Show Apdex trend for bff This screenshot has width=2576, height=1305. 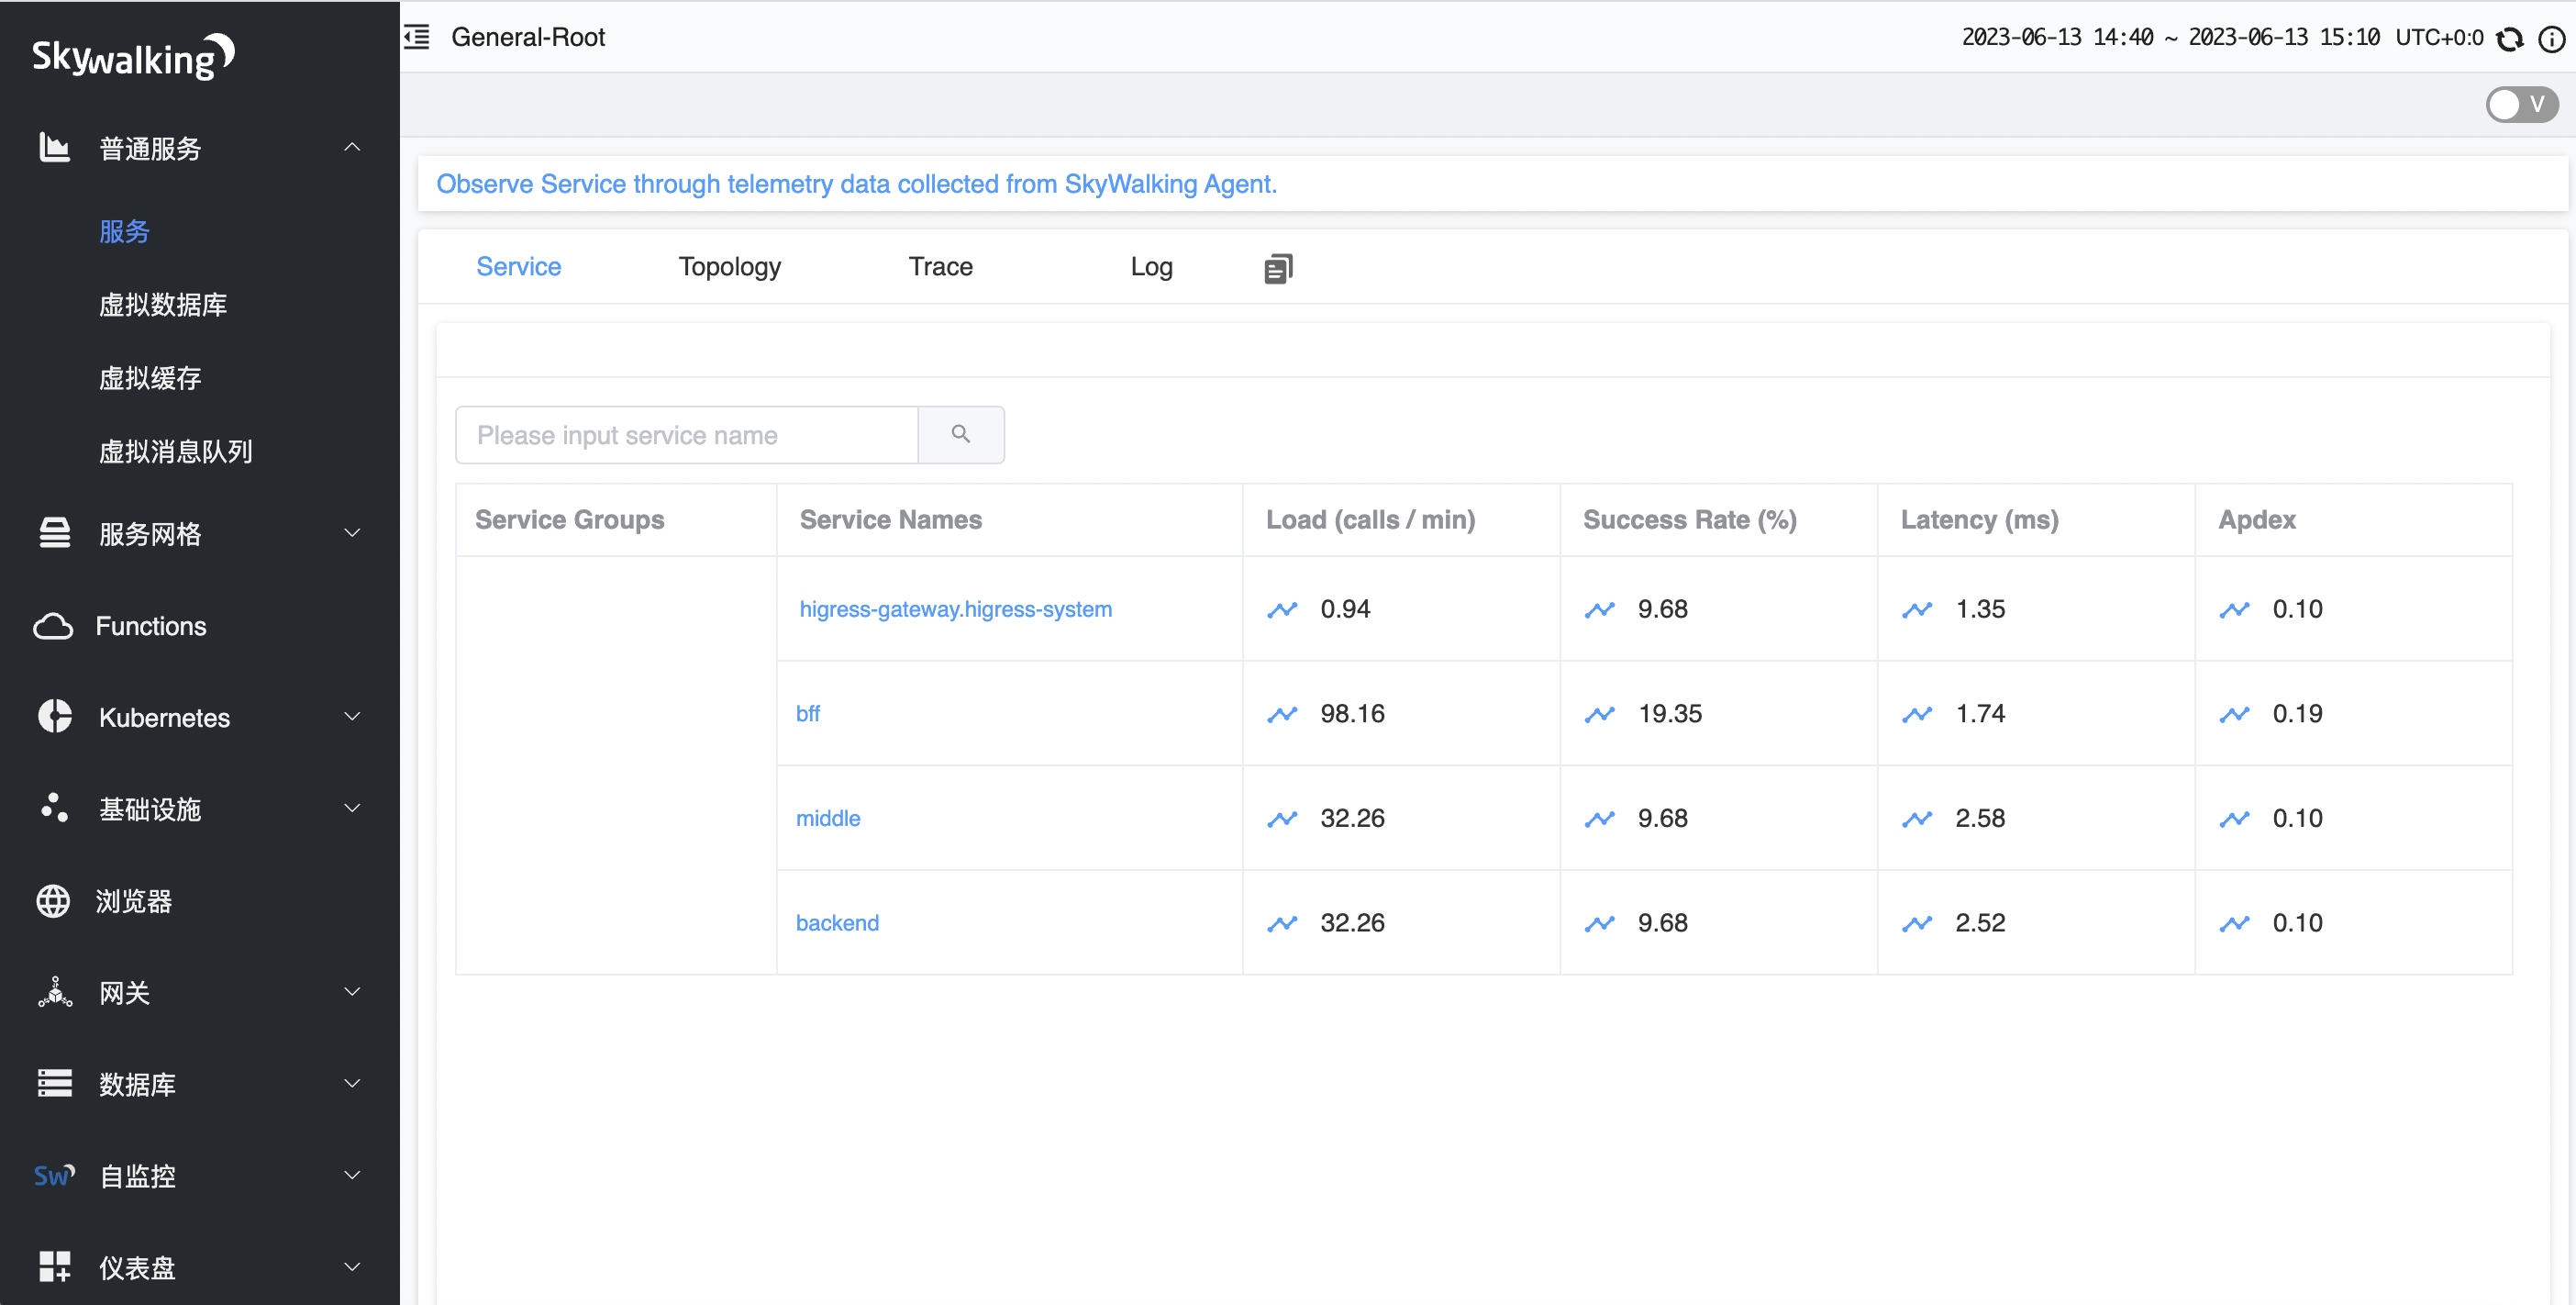coord(2234,714)
